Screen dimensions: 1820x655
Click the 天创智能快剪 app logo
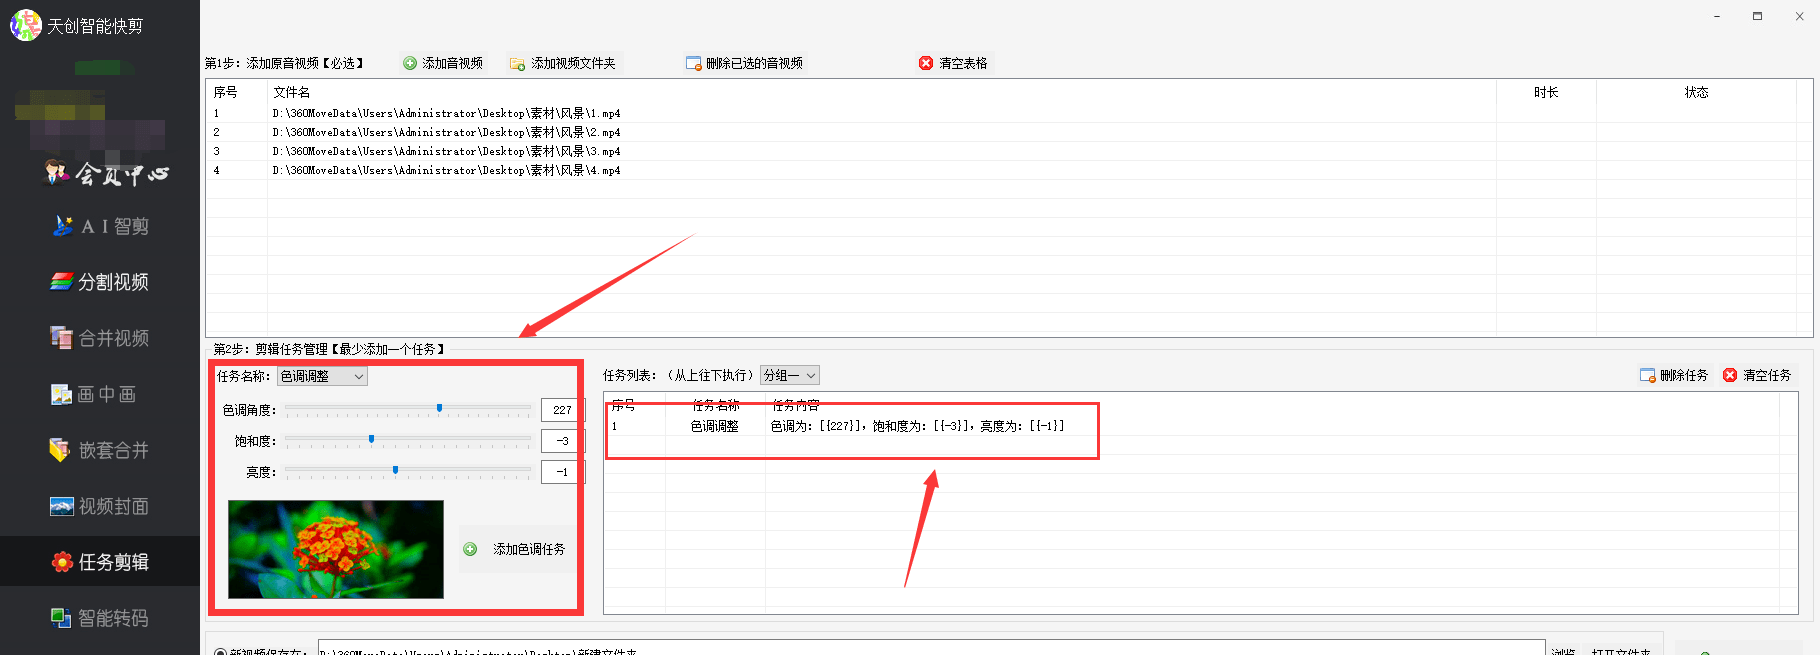point(26,25)
